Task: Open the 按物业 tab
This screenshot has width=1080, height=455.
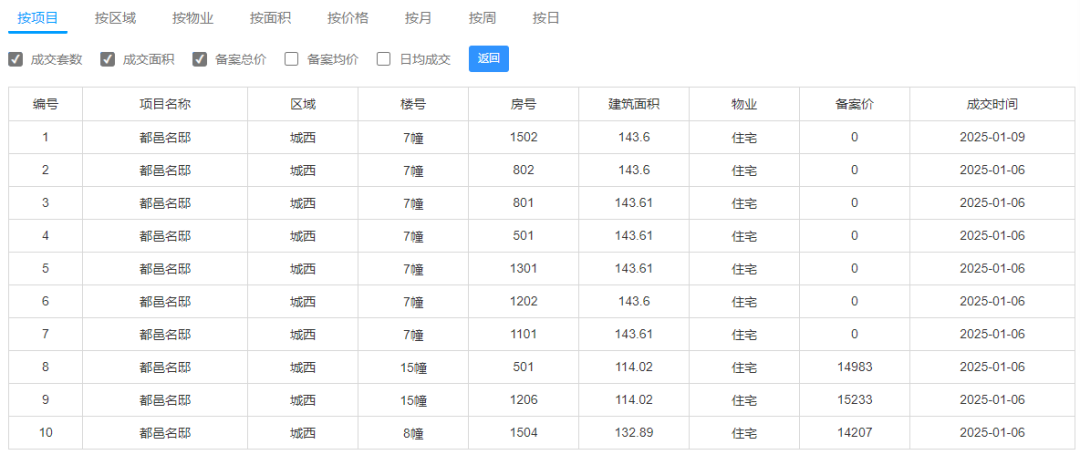Action: click(x=193, y=19)
